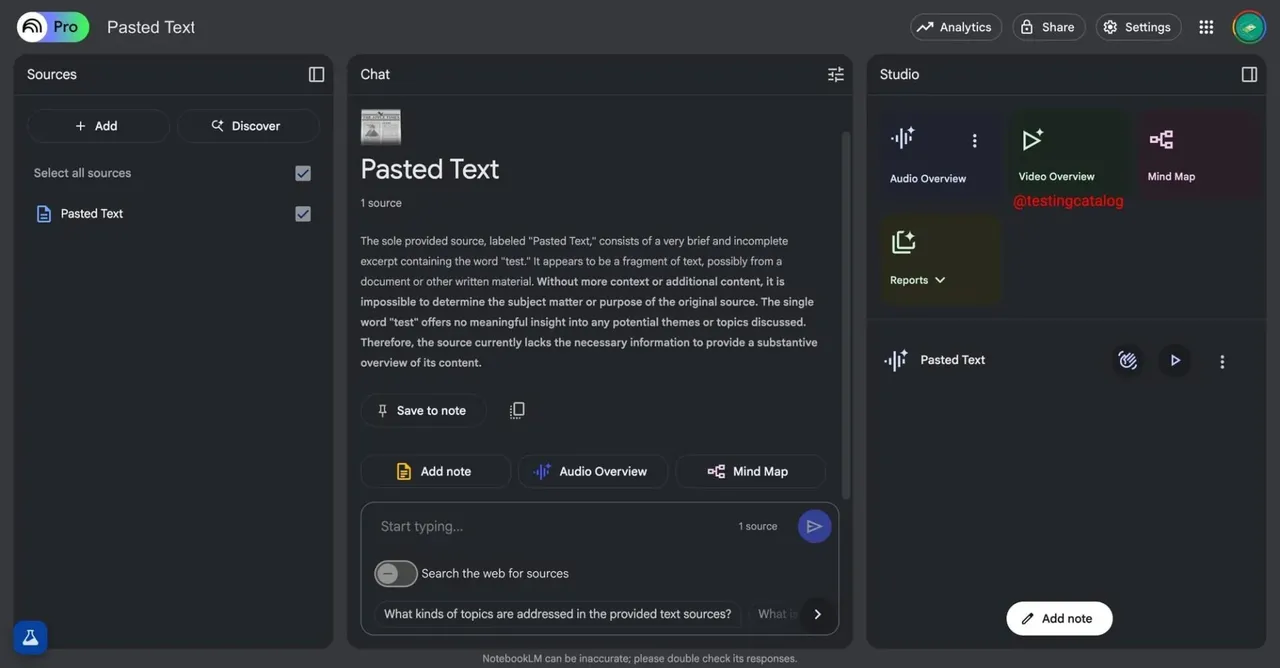1280x668 pixels.
Task: Open the three-dot menu next to Audio Overview
Action: point(975,140)
